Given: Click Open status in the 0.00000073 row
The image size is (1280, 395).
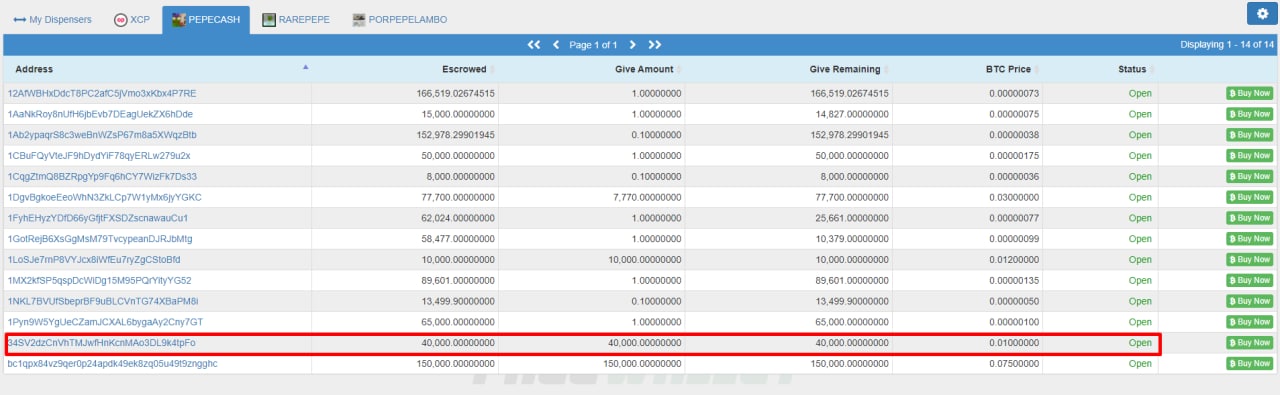Looking at the screenshot, I should point(1140,93).
